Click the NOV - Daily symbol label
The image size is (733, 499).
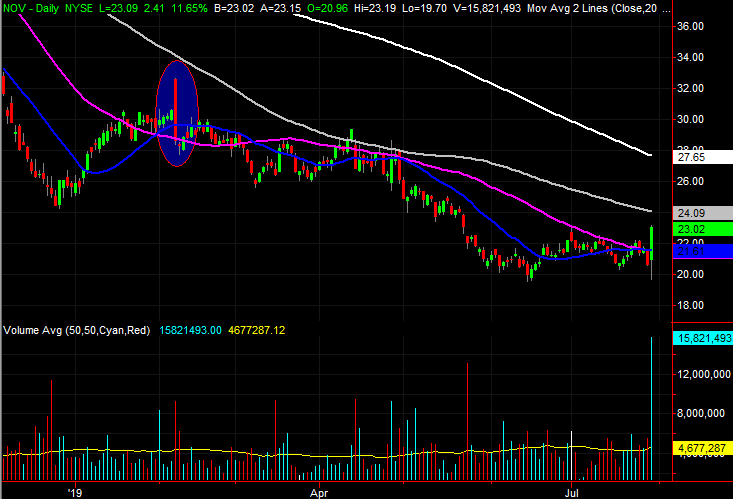pos(31,8)
